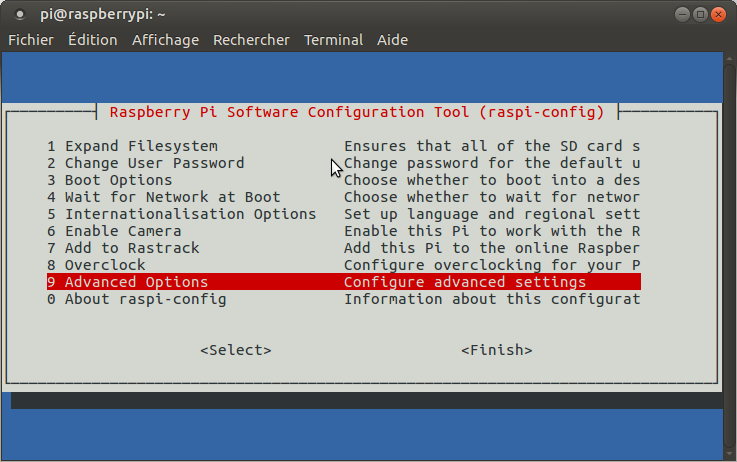Select the Expand Filesystem option
737x462 pixels.
tap(140, 146)
